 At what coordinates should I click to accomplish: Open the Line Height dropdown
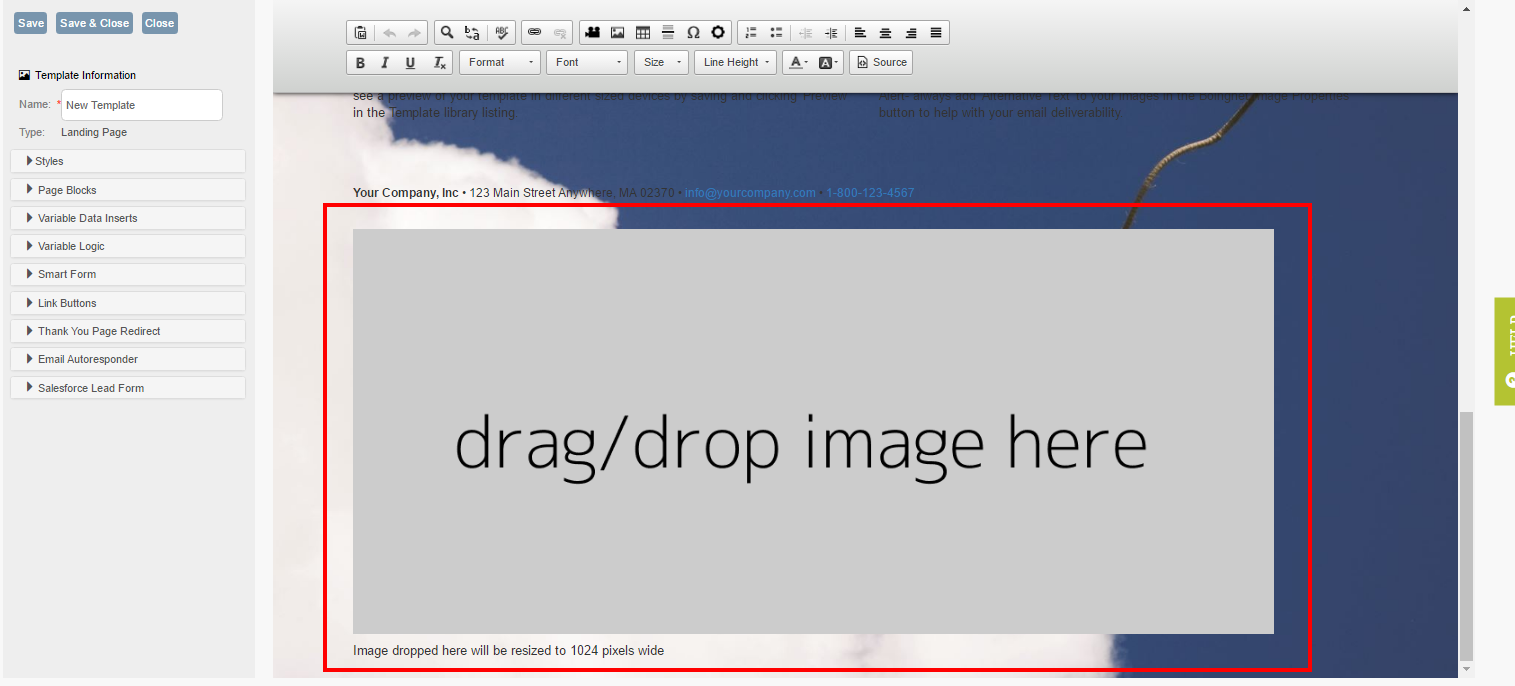point(736,62)
